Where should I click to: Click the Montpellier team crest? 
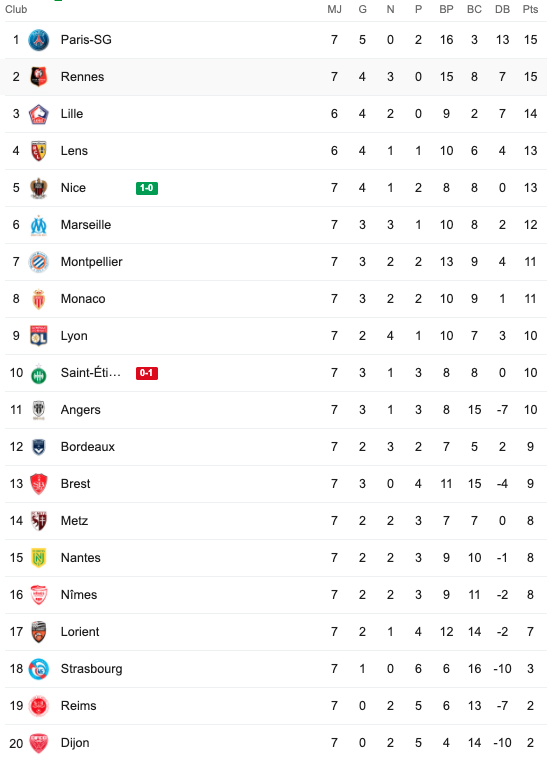pyautogui.click(x=39, y=262)
